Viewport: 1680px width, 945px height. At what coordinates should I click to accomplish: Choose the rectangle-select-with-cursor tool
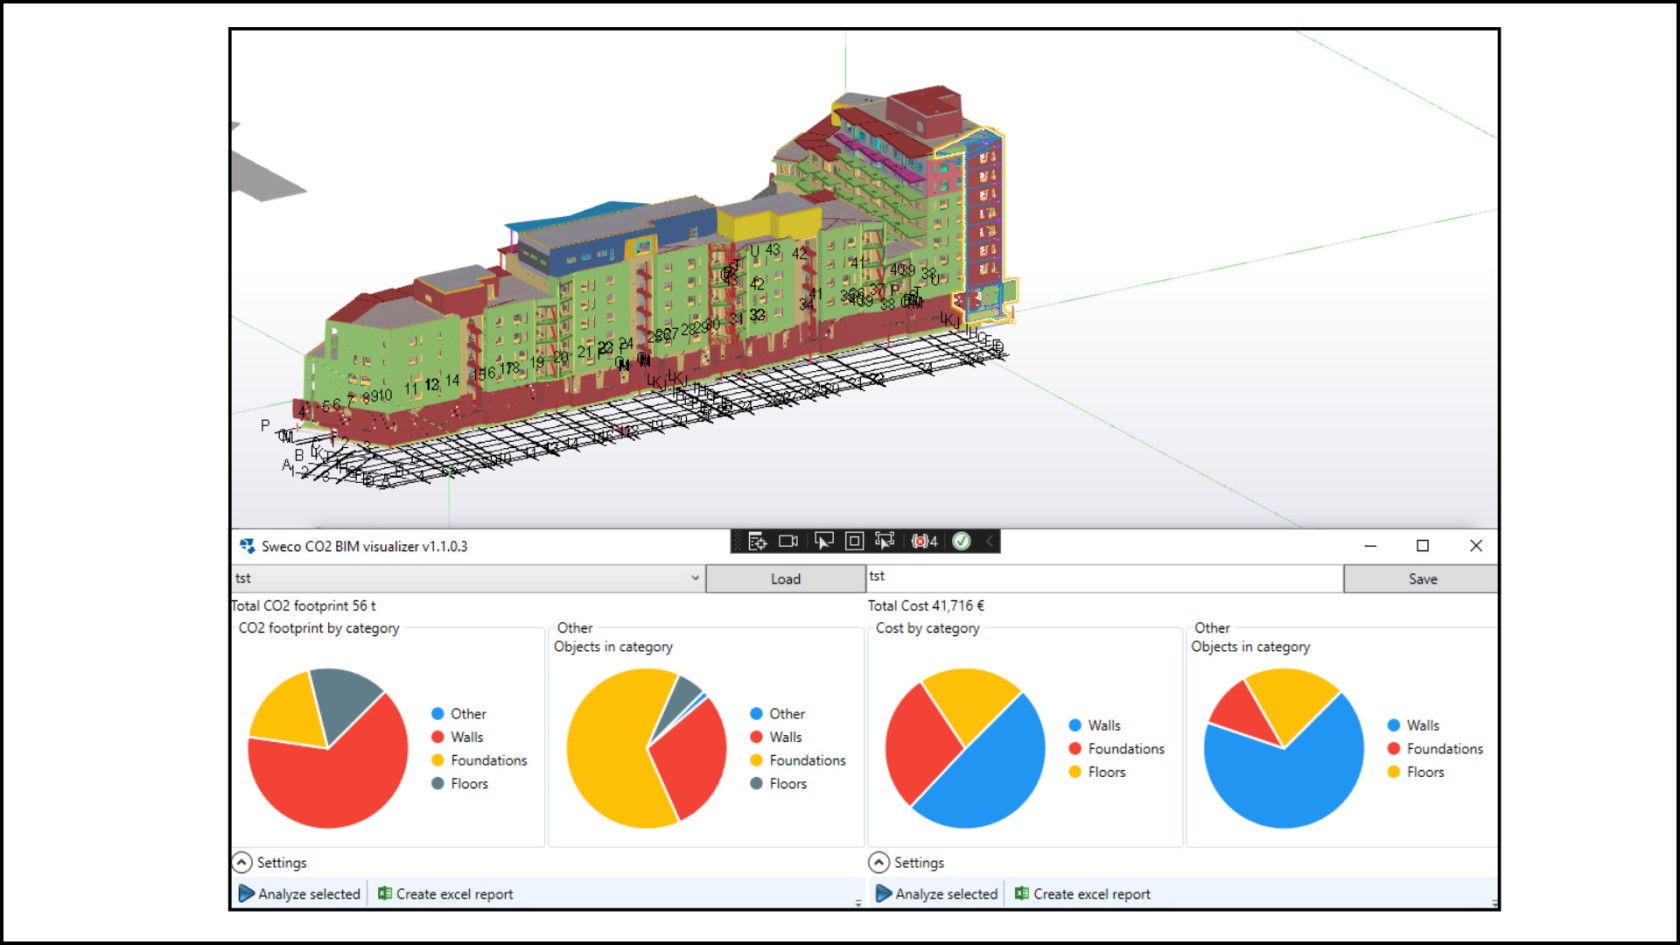click(x=884, y=541)
